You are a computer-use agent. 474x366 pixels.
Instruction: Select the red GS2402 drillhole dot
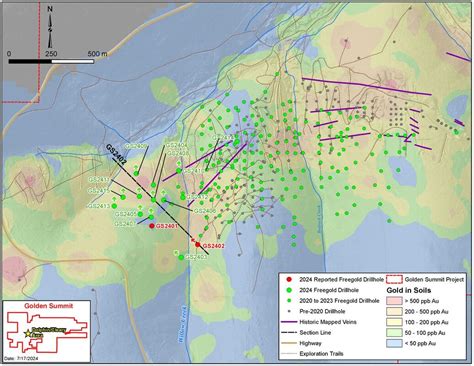tap(198, 245)
